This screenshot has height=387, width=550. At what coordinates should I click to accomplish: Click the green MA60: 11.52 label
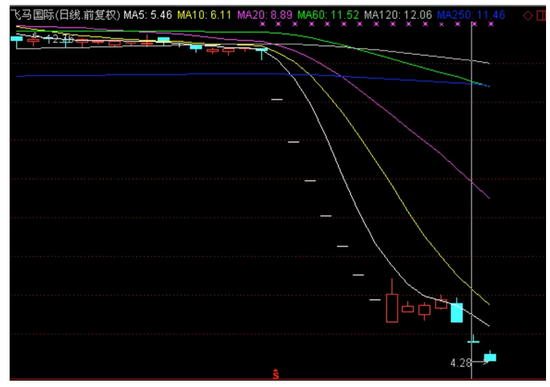pyautogui.click(x=328, y=15)
